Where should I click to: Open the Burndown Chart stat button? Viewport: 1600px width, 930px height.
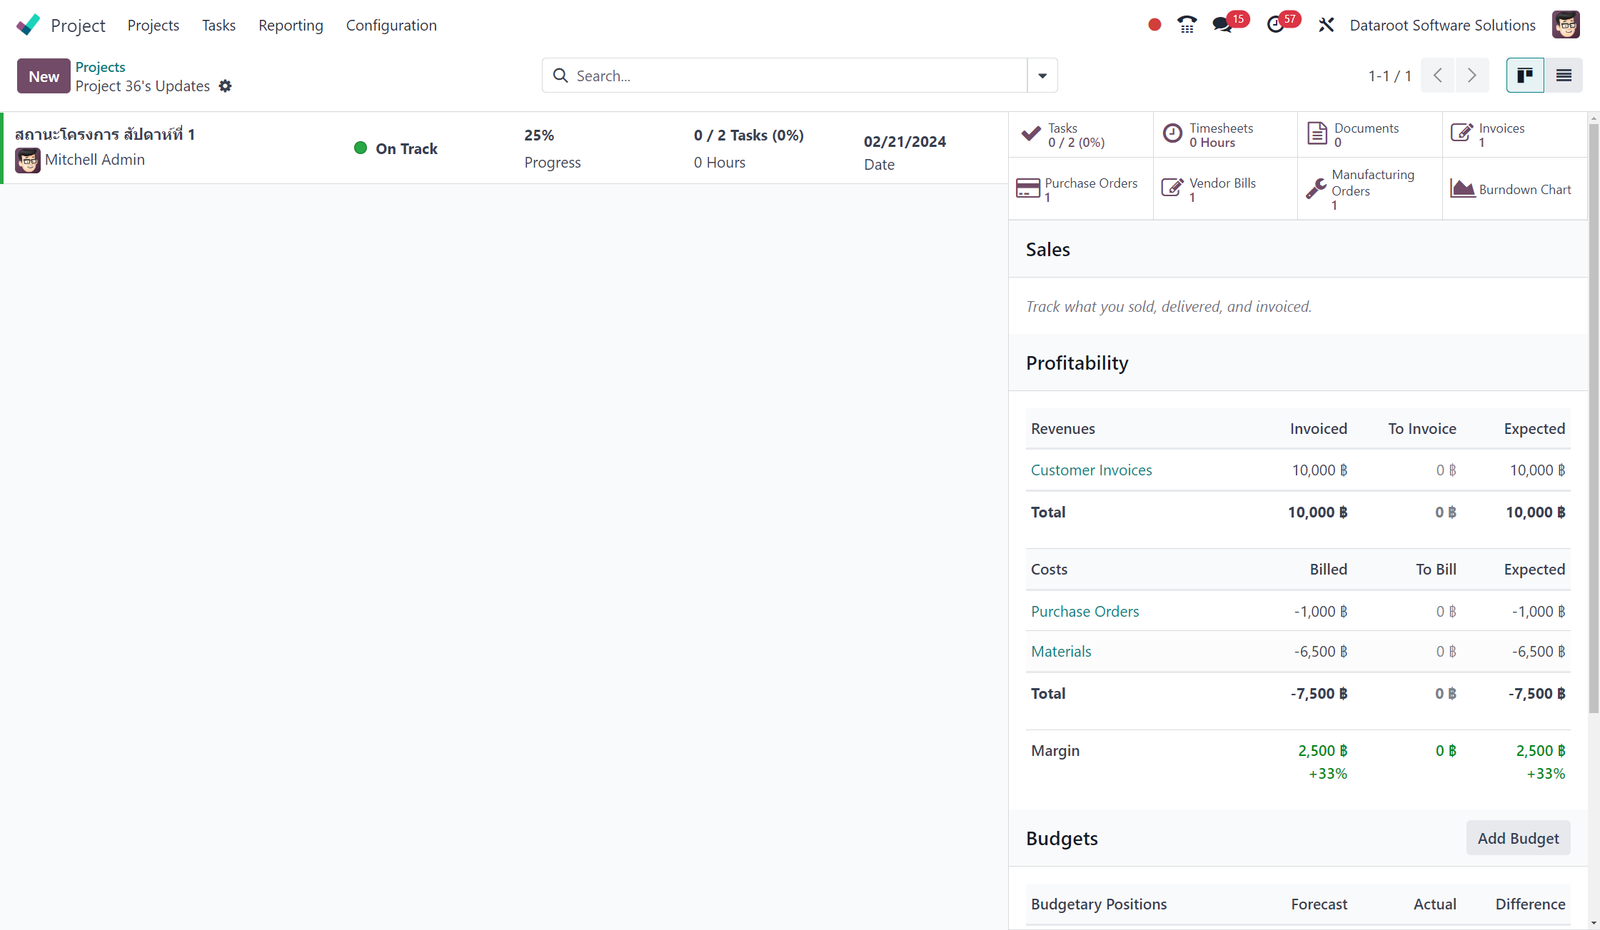pos(1514,189)
